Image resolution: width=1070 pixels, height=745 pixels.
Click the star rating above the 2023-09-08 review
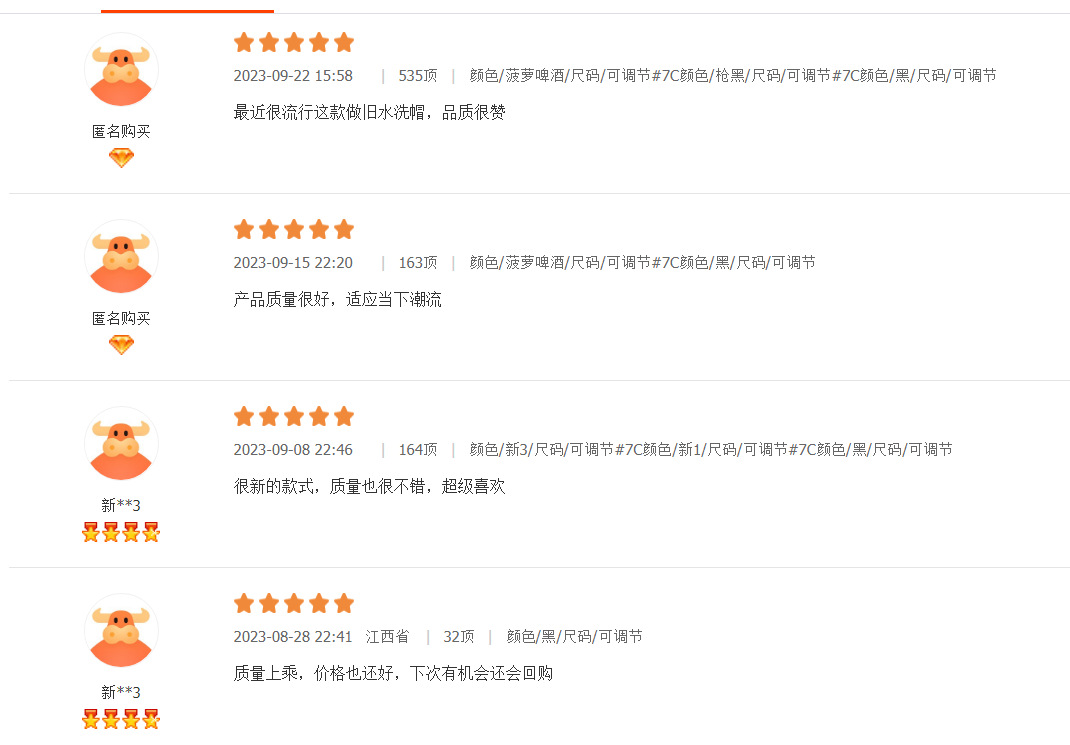pyautogui.click(x=294, y=416)
